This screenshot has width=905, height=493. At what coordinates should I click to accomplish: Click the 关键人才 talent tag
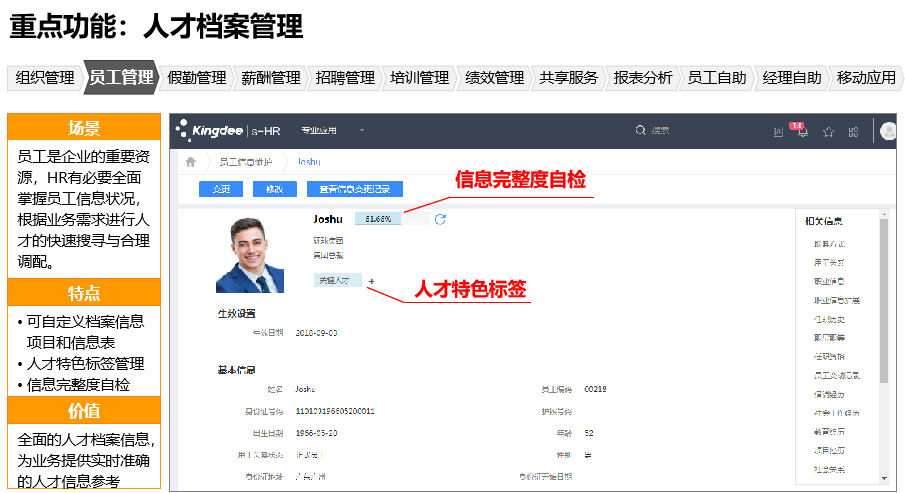tap(338, 281)
